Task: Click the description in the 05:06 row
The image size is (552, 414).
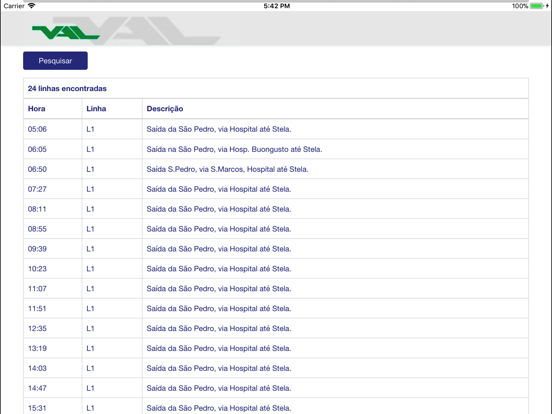Action: click(x=219, y=129)
